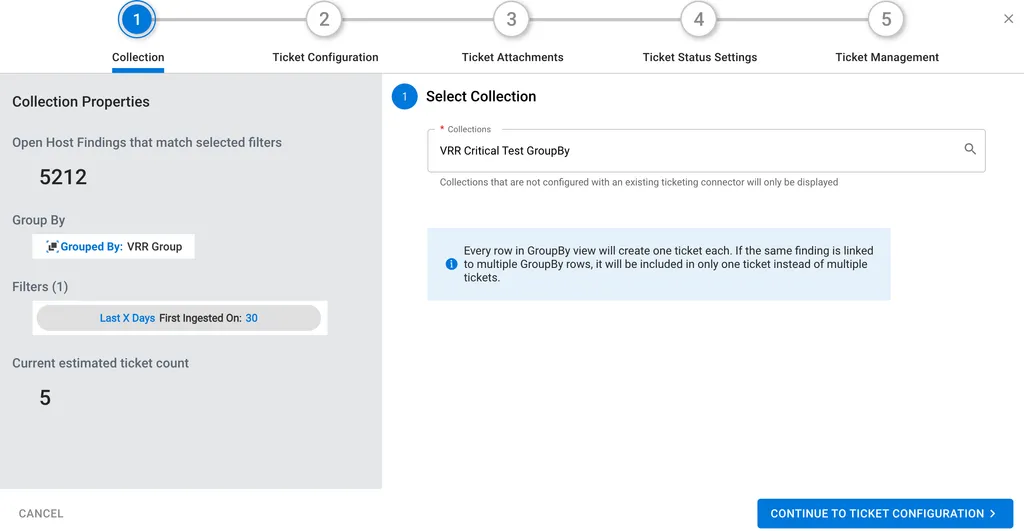Click Filters (1) label
Image resolution: width=1024 pixels, height=531 pixels.
pyautogui.click(x=40, y=287)
